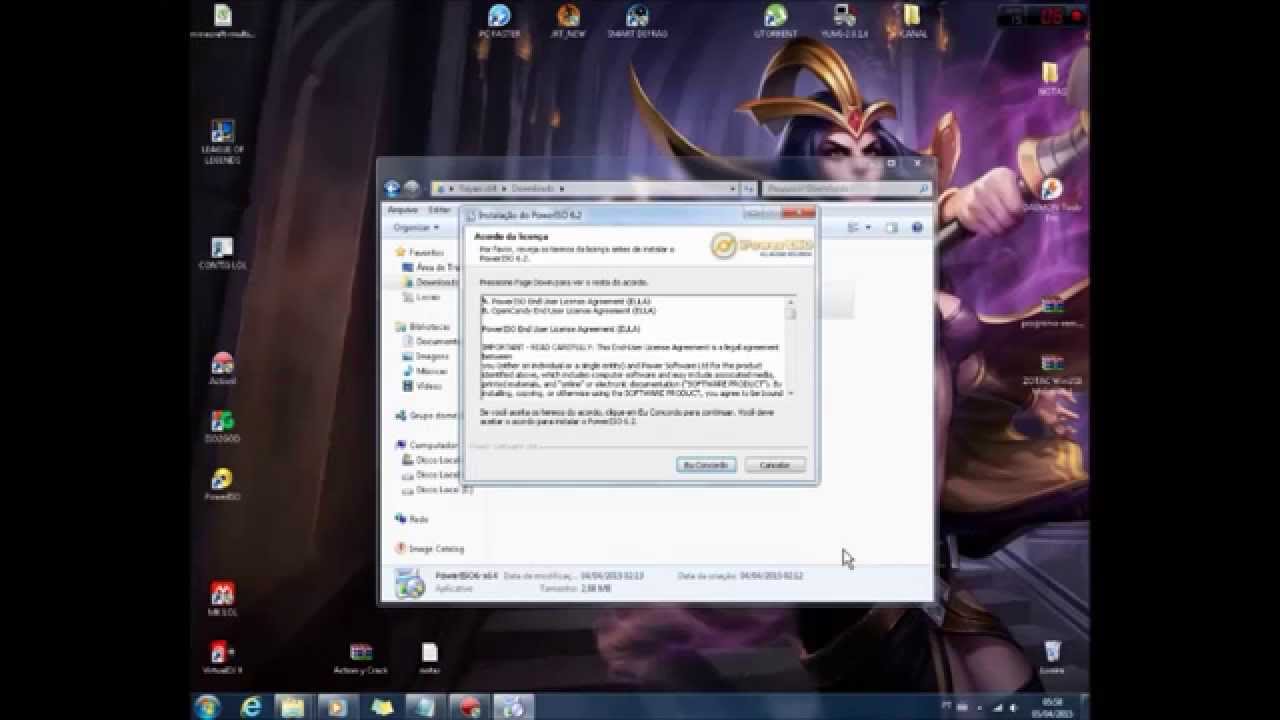This screenshot has width=1280, height=720.
Task: Open Explorer help question mark icon
Action: tap(917, 228)
